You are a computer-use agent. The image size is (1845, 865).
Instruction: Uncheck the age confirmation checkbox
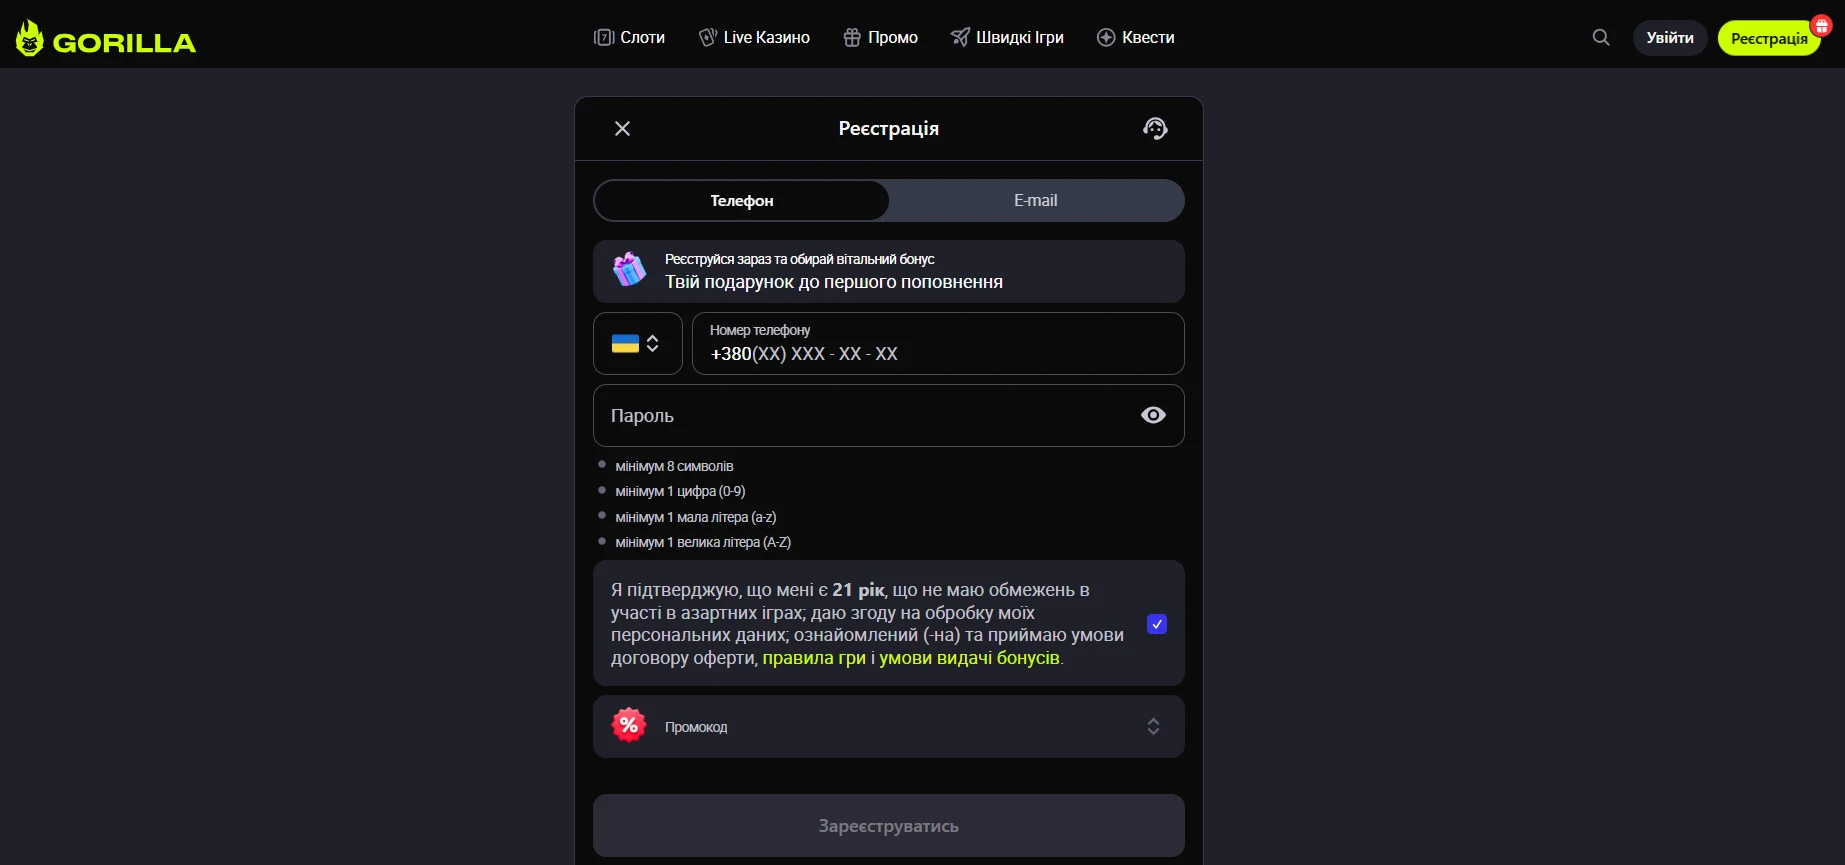point(1157,624)
